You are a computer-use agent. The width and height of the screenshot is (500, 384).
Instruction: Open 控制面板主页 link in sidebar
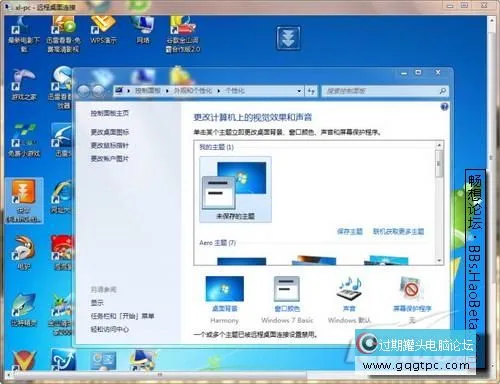[109, 113]
